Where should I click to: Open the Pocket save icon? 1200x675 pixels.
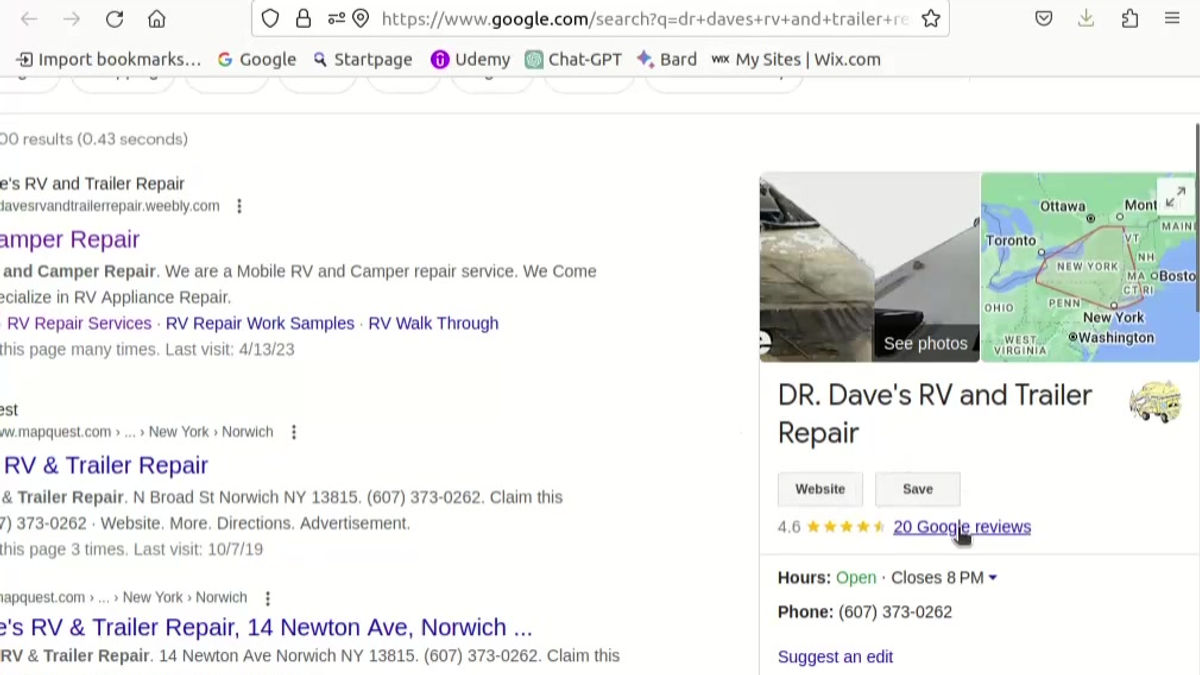point(1043,19)
